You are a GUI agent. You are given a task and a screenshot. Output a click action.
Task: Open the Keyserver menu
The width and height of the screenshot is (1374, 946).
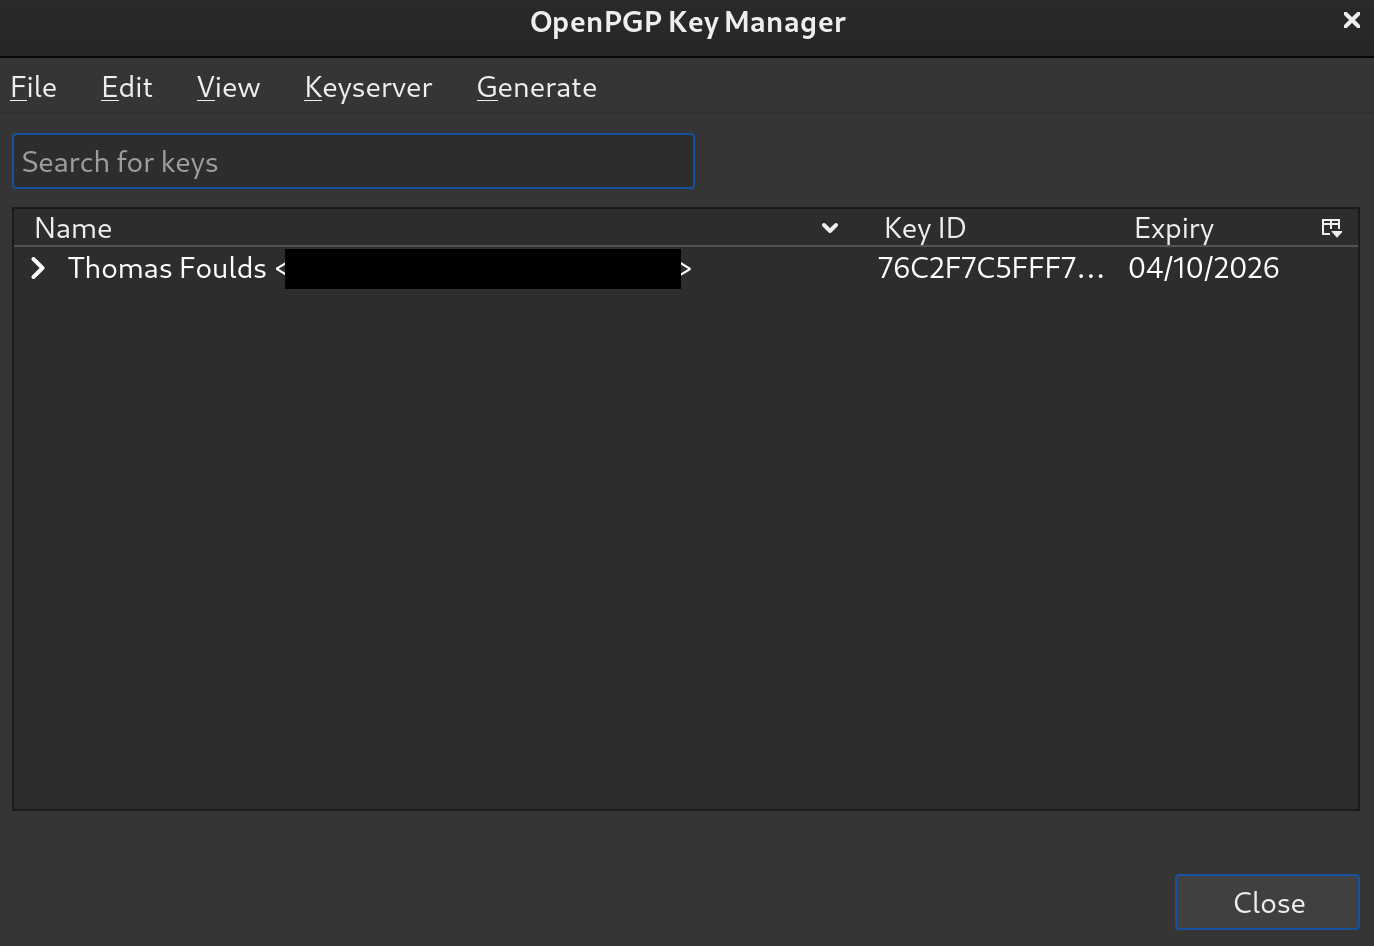tap(368, 87)
